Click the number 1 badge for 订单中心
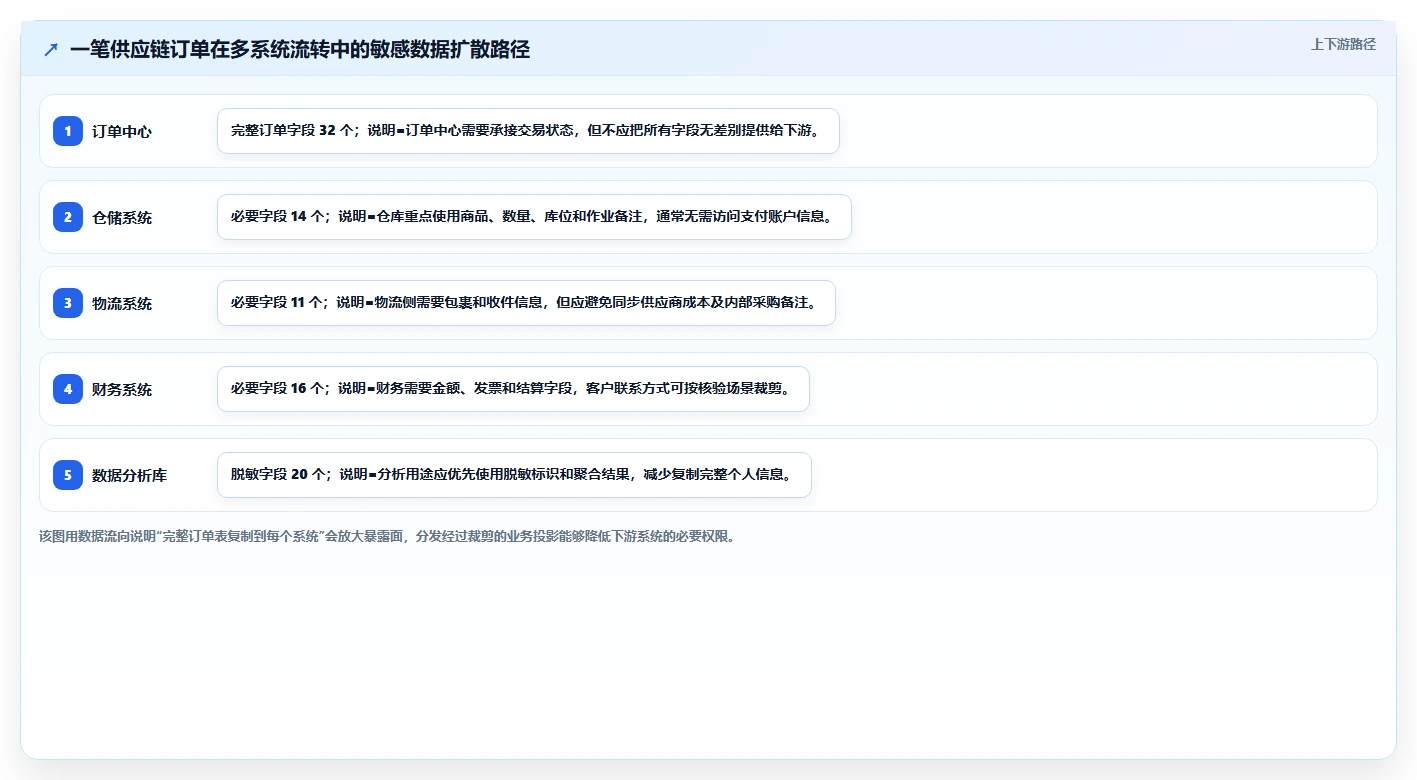Image resolution: width=1417 pixels, height=780 pixels. [x=68, y=131]
